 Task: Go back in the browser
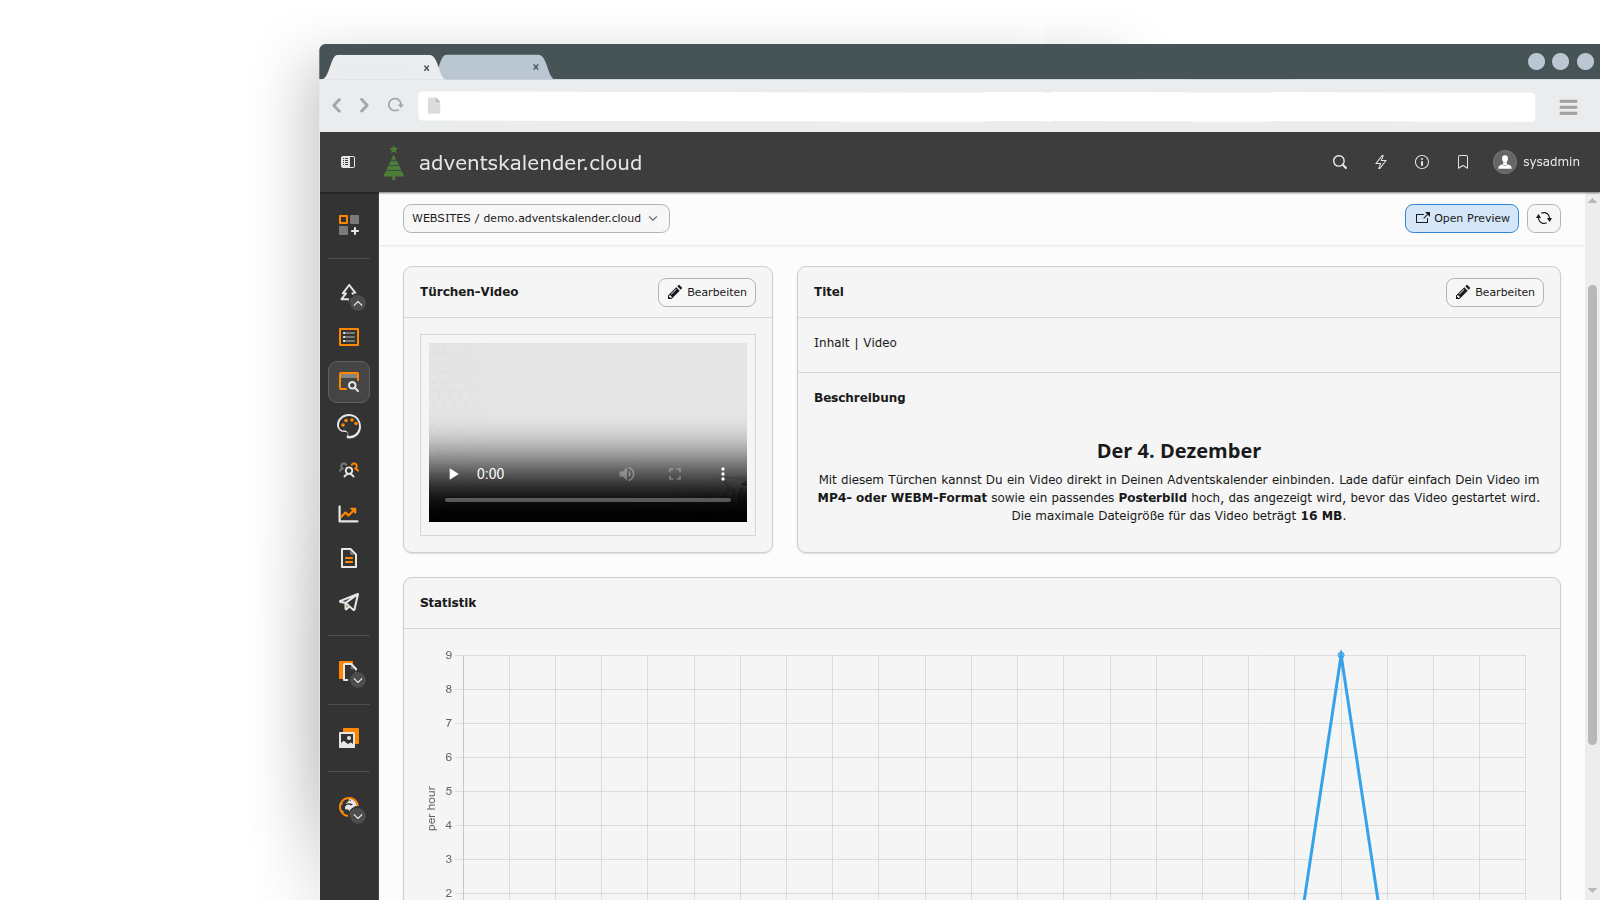[337, 105]
